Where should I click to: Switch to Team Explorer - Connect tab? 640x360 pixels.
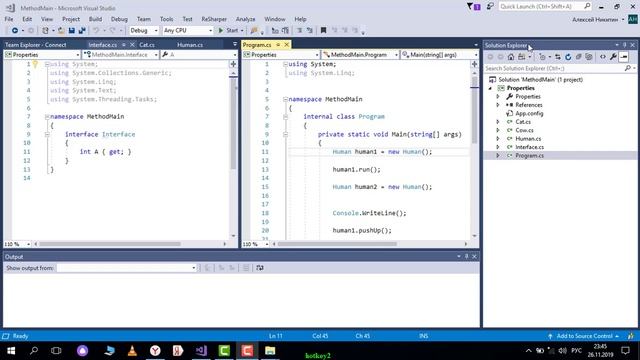click(36, 45)
